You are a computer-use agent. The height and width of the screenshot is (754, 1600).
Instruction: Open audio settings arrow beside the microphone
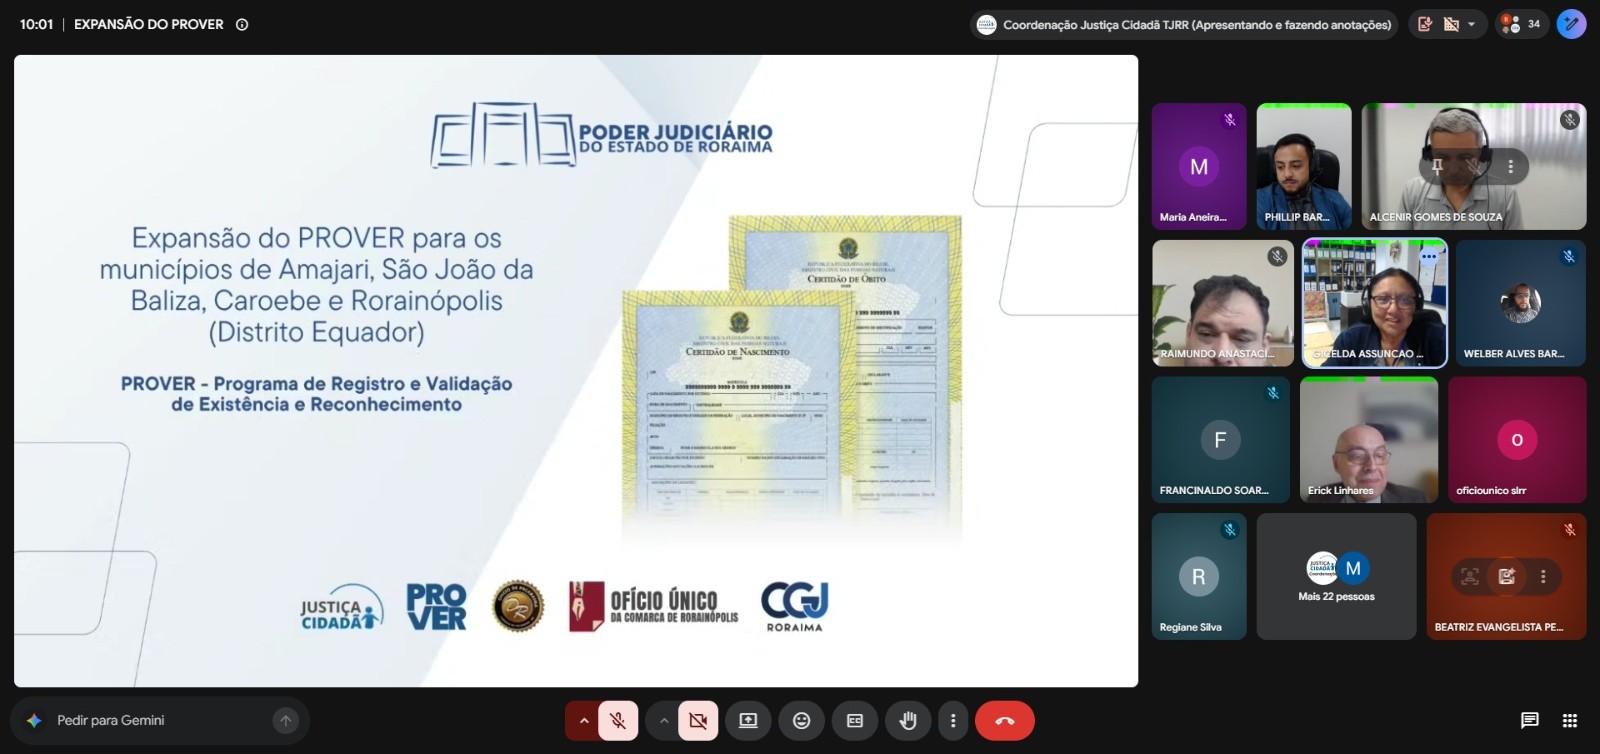point(584,720)
